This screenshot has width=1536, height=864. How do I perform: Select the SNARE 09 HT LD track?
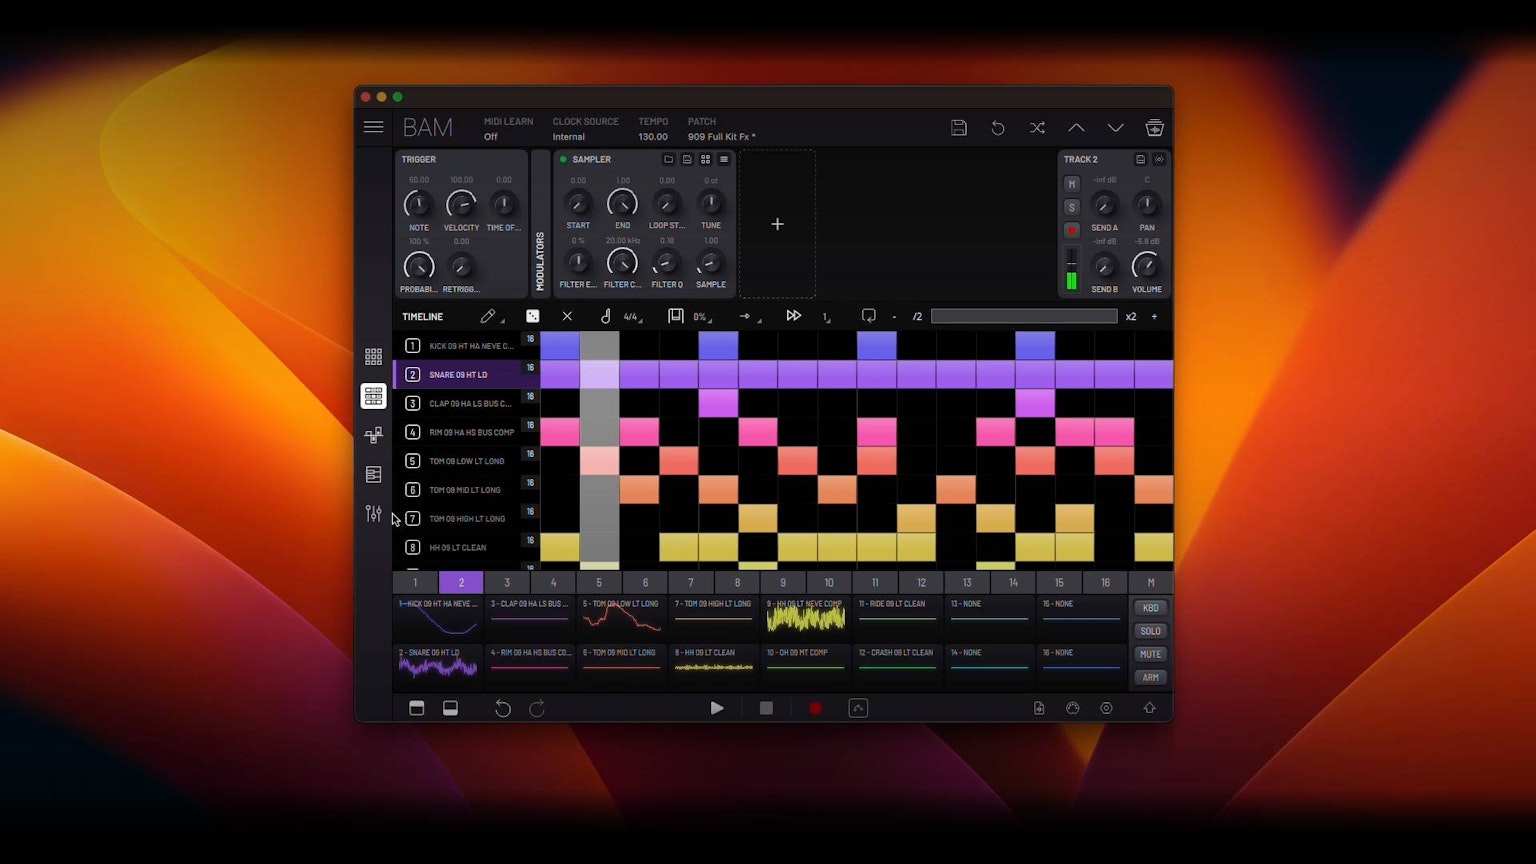click(x=459, y=374)
